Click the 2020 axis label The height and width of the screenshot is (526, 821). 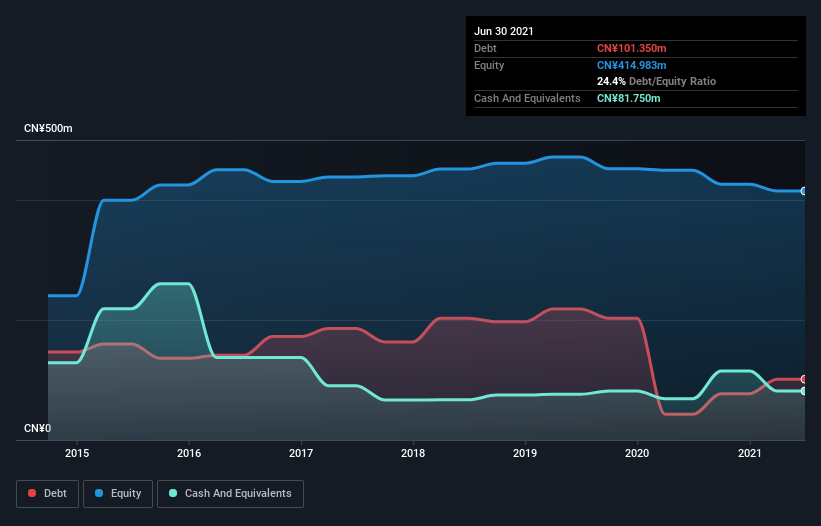coord(637,453)
